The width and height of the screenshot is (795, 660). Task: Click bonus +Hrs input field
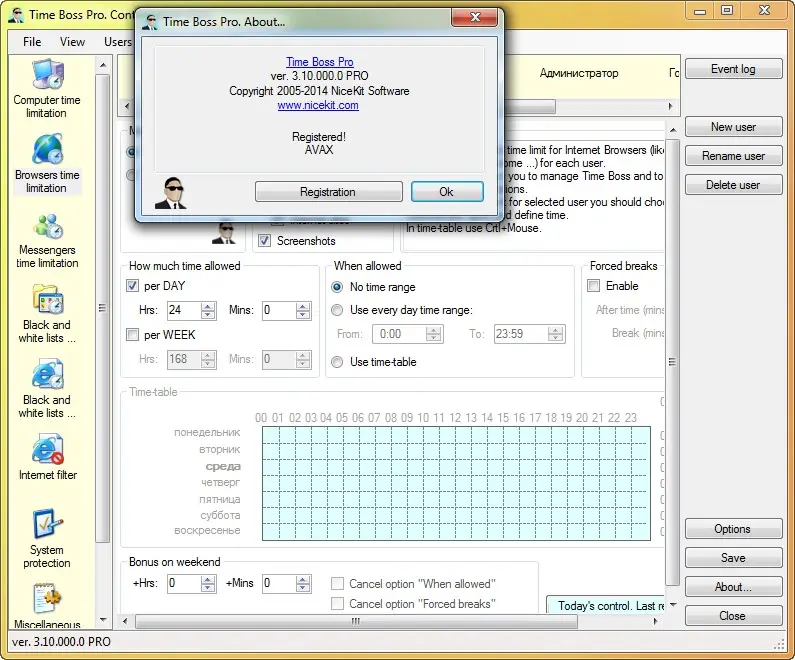(185, 583)
